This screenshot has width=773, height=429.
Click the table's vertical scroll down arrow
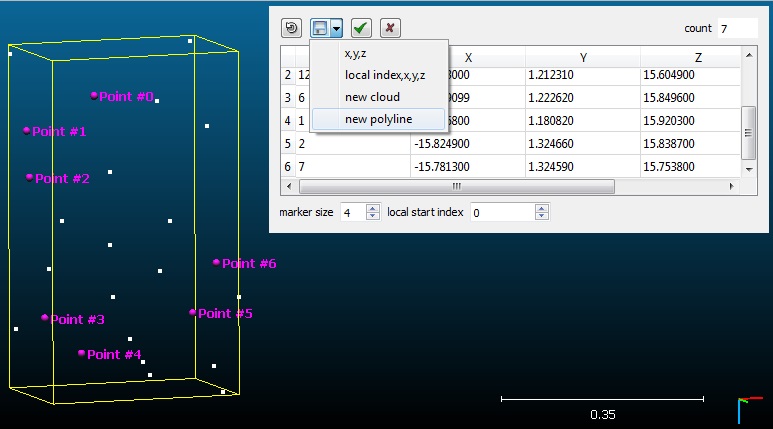749,169
